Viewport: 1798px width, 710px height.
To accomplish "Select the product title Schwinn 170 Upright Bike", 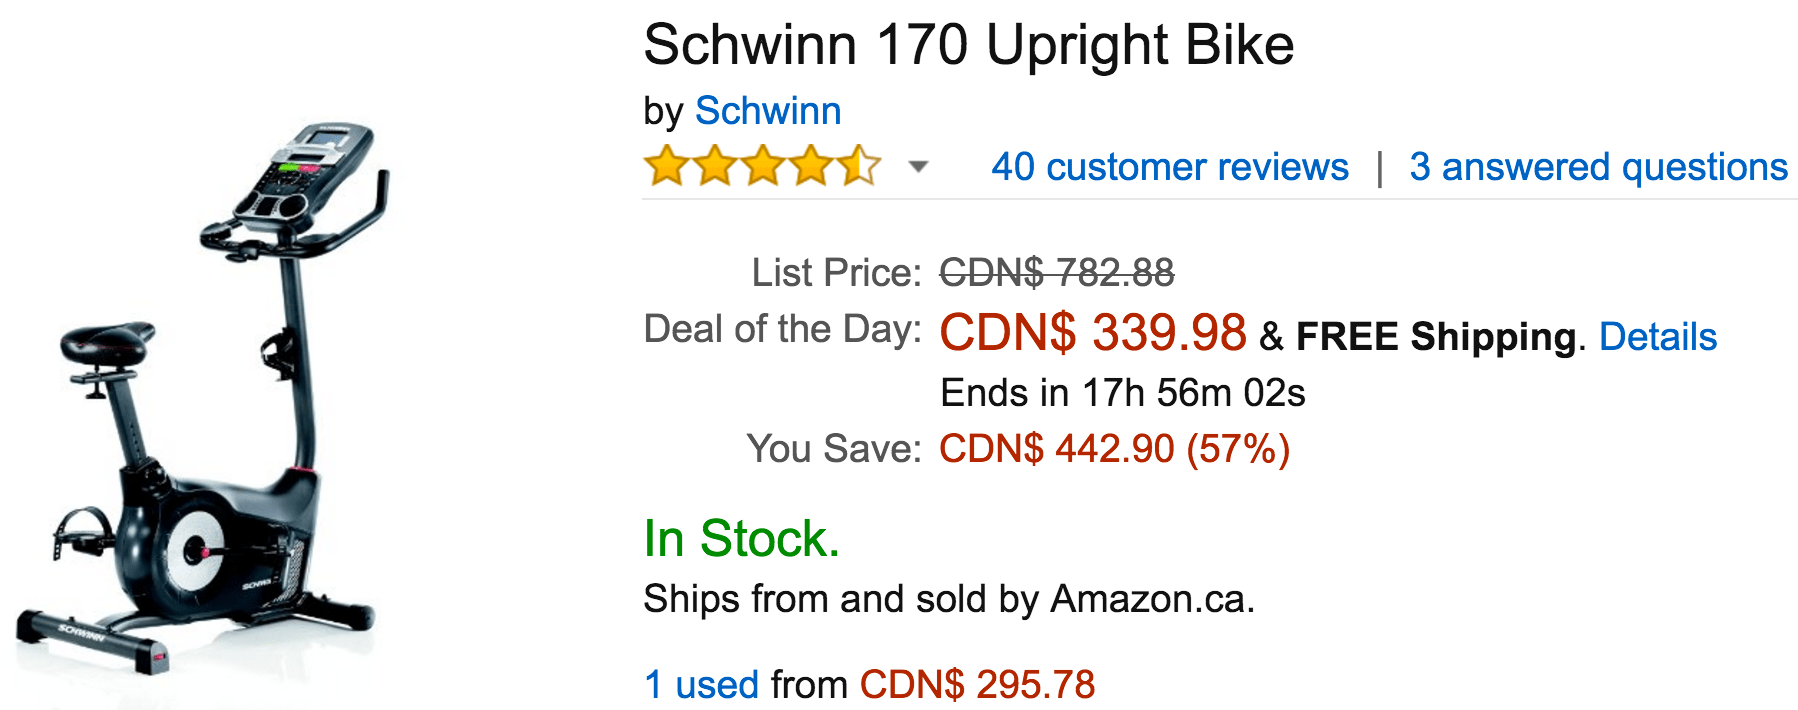I will 969,46.
